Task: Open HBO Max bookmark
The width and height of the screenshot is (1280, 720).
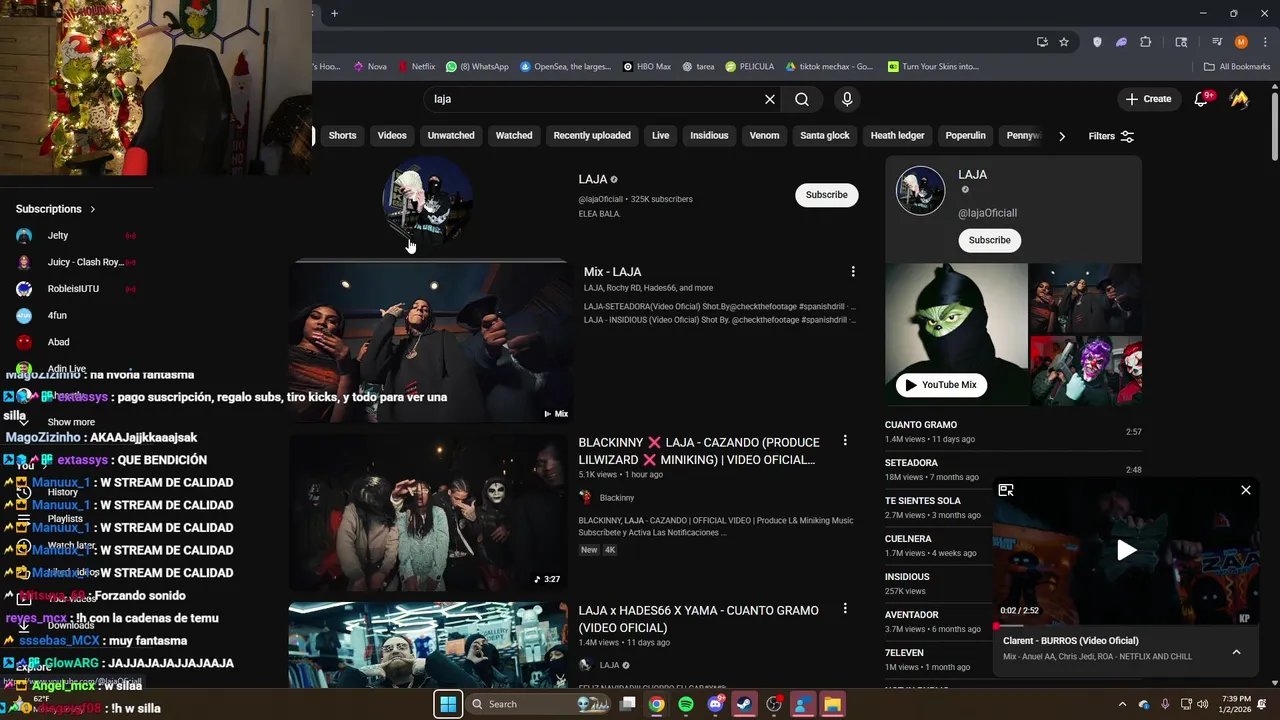Action: [646, 67]
